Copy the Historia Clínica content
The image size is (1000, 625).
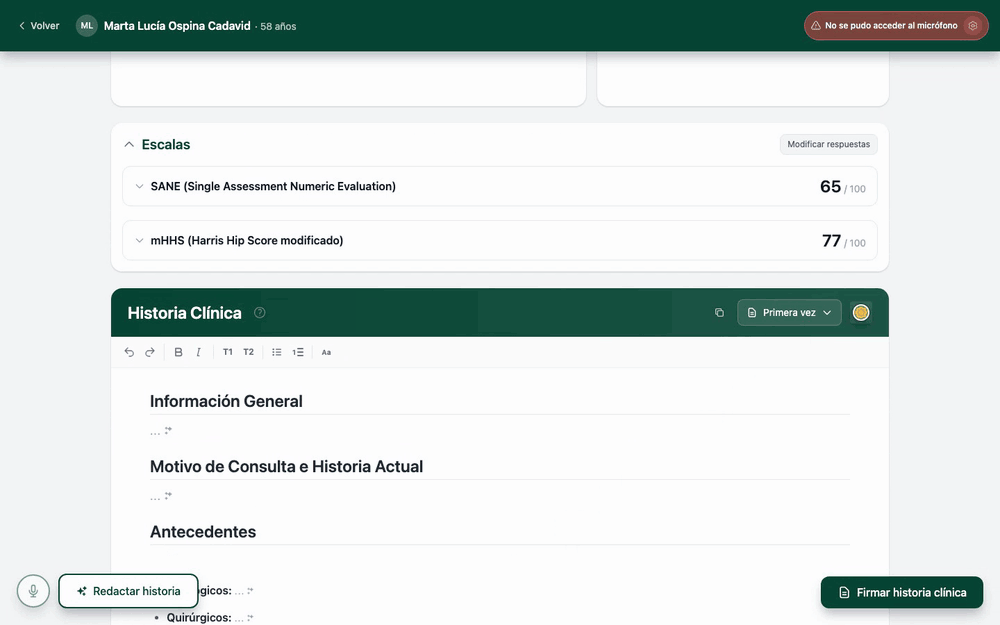(719, 312)
